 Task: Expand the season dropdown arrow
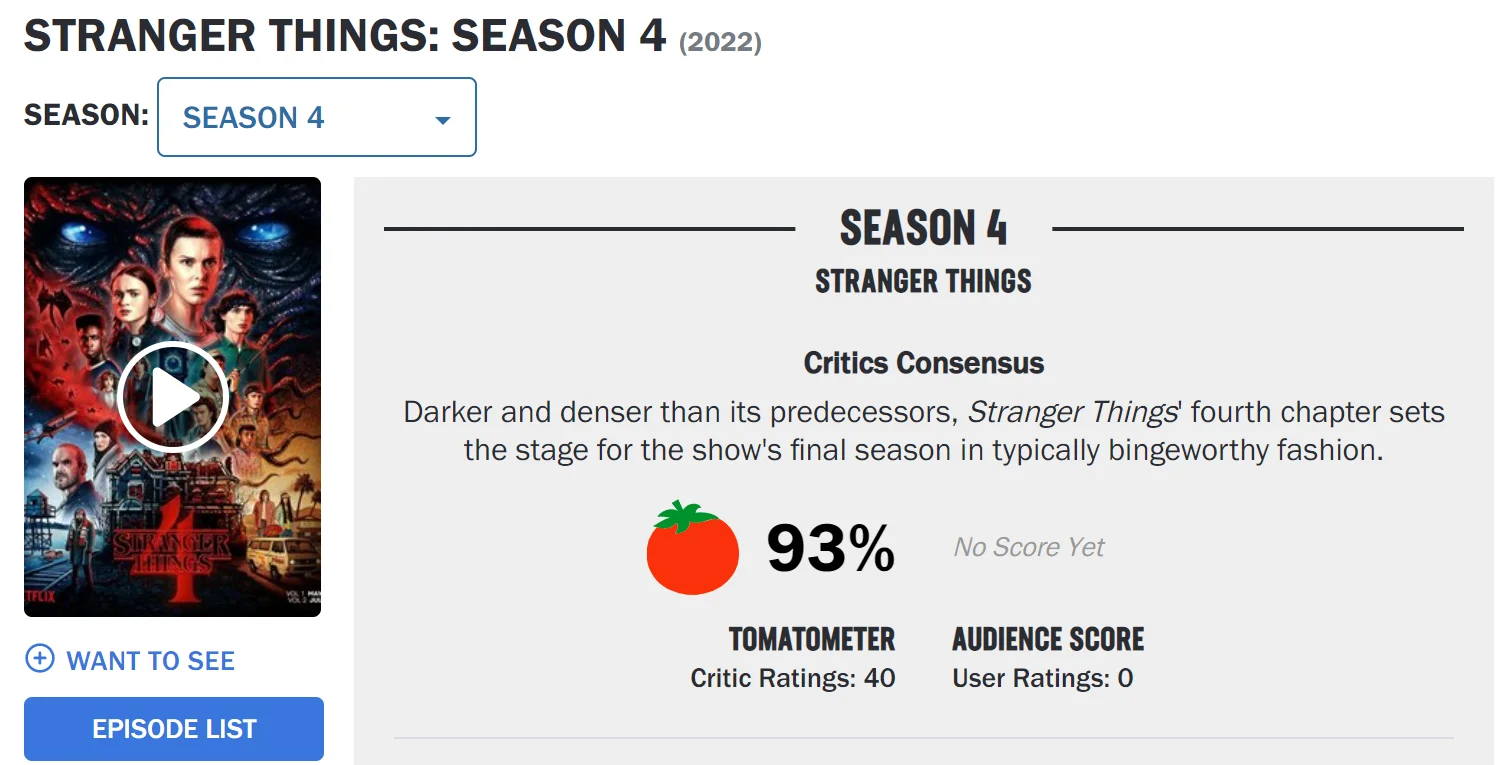442,120
